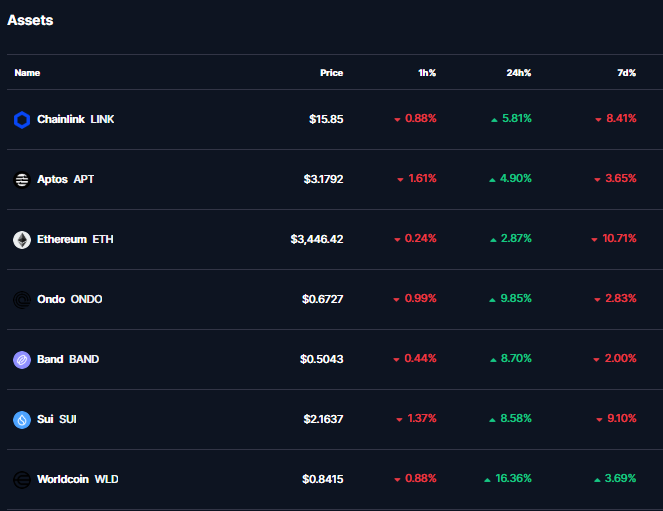Click Chainlink 24h change 5.81%
Screen dimensions: 663x511
[511, 118]
